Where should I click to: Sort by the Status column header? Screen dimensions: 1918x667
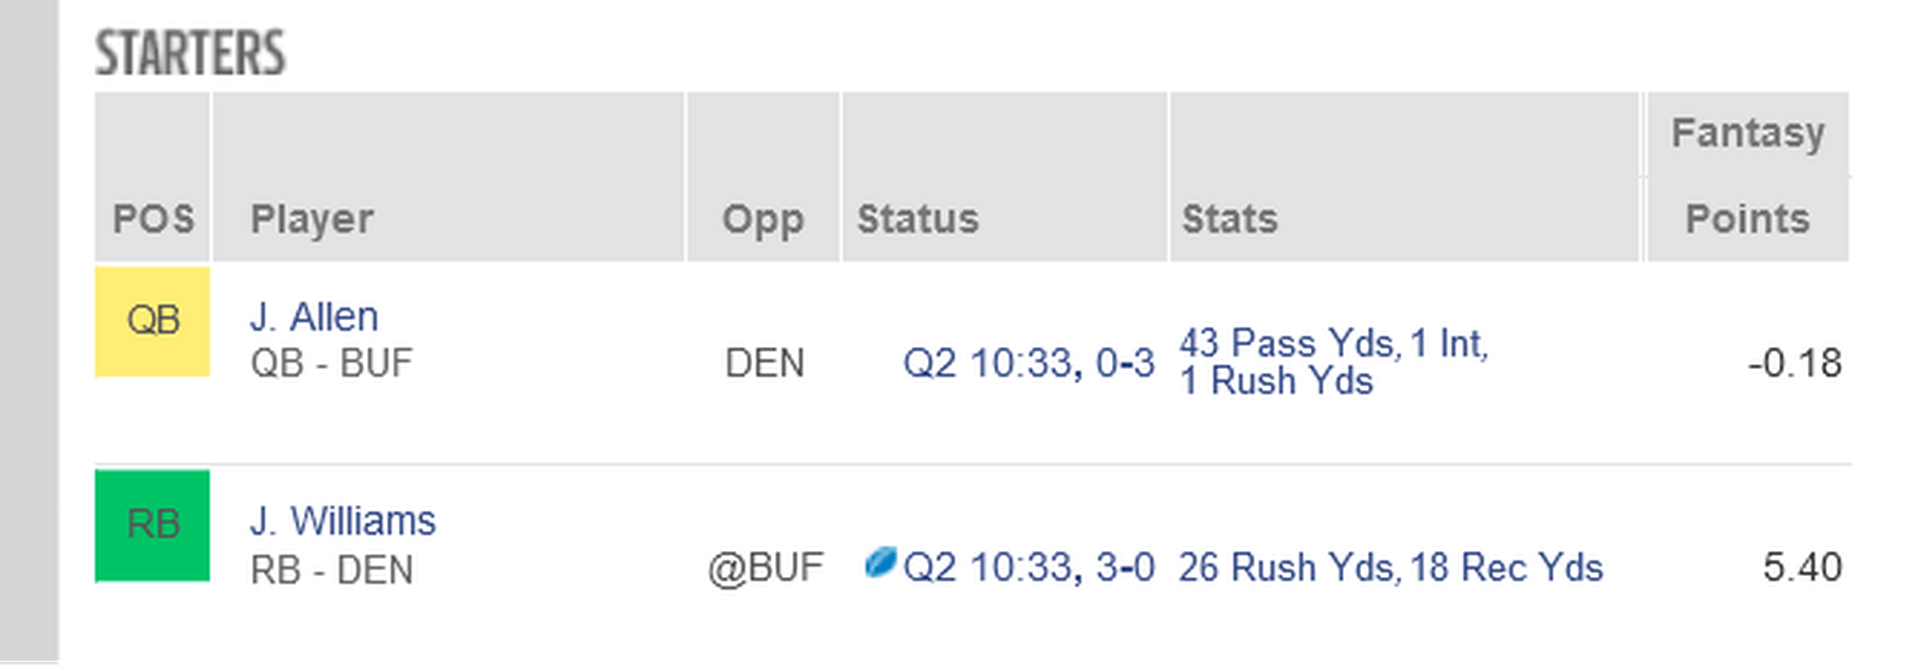pyautogui.click(x=918, y=219)
